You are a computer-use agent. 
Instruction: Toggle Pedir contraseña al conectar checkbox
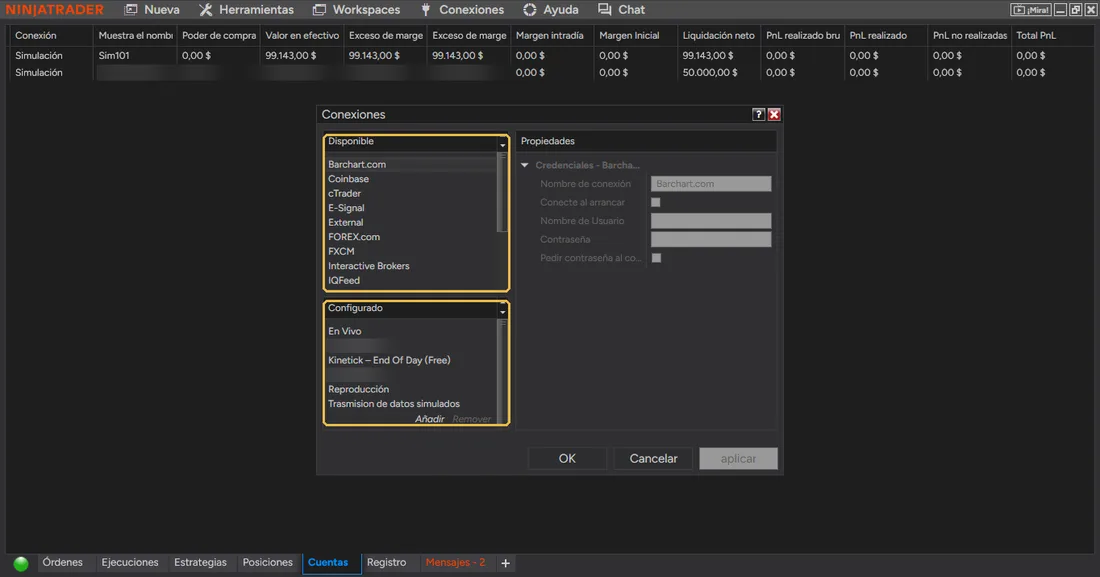point(656,258)
